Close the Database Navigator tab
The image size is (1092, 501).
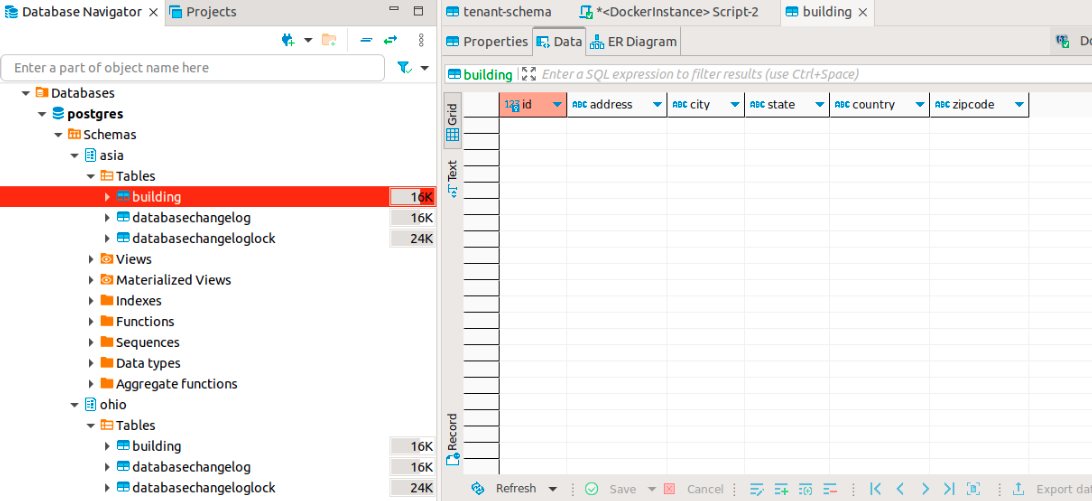[153, 12]
